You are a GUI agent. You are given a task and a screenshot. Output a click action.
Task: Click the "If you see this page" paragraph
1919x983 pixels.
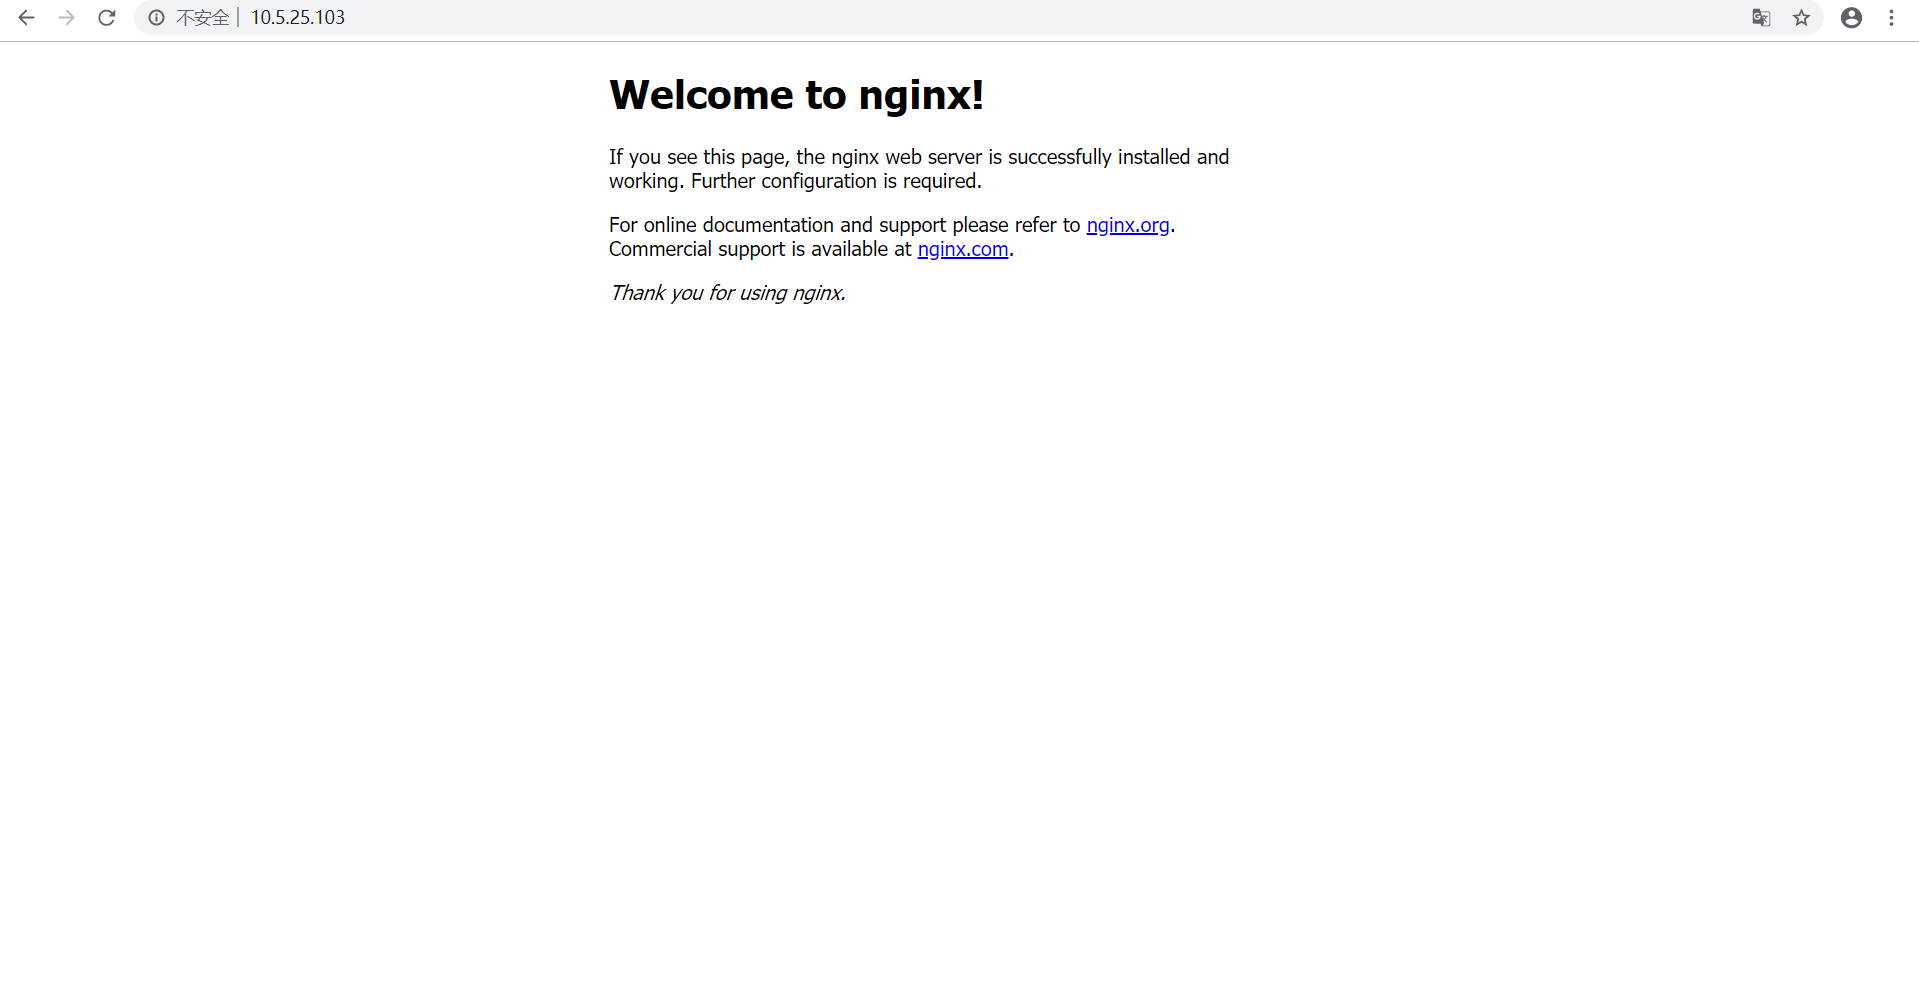pyautogui.click(x=919, y=169)
